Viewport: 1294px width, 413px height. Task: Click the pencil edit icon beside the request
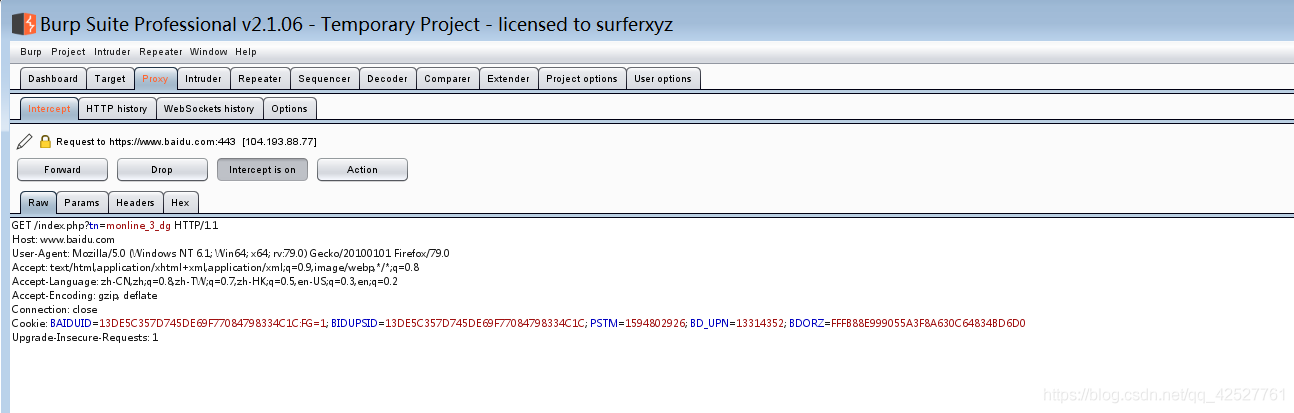[x=25, y=142]
